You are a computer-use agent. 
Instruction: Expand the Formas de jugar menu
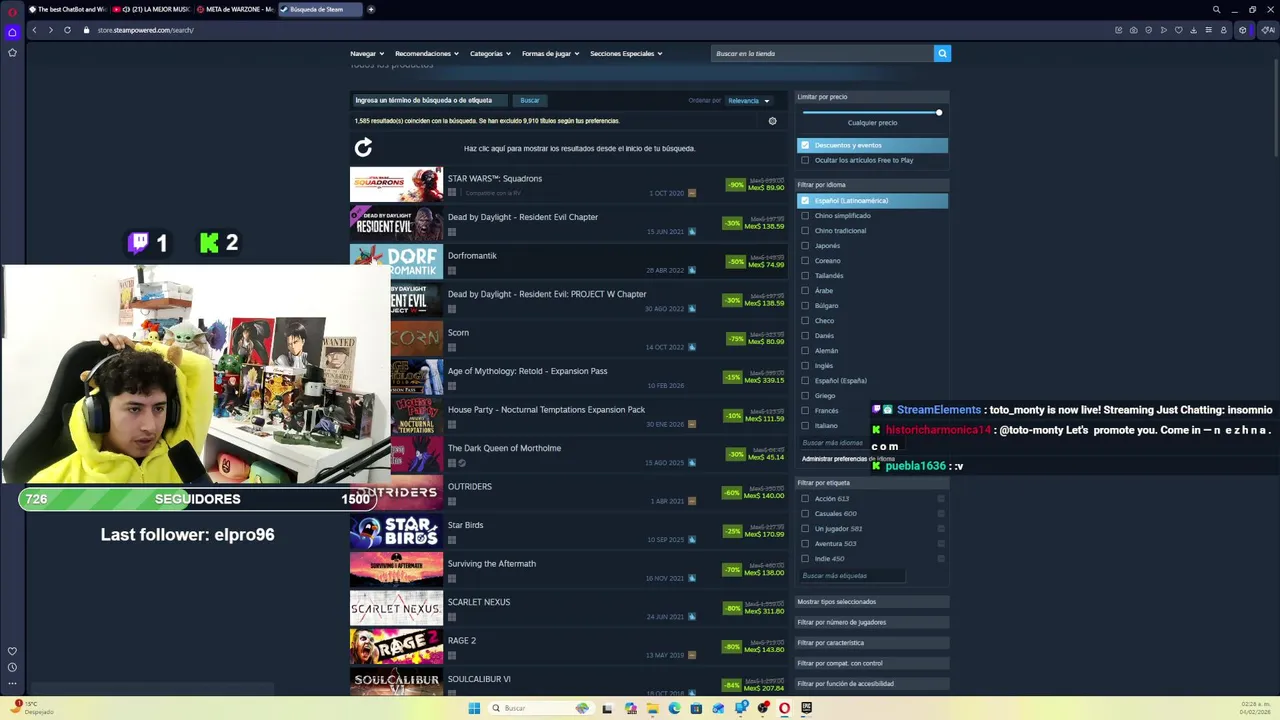point(550,53)
